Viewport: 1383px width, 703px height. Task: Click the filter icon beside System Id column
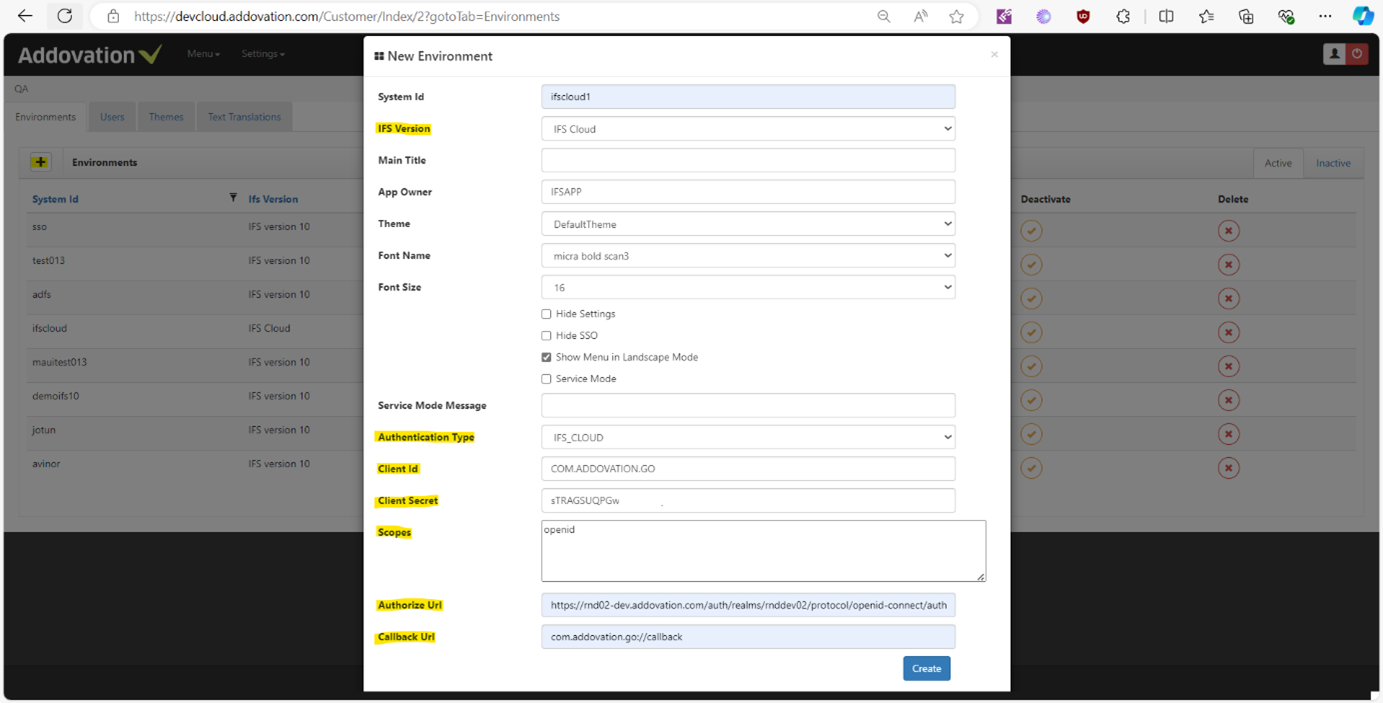[x=233, y=198]
